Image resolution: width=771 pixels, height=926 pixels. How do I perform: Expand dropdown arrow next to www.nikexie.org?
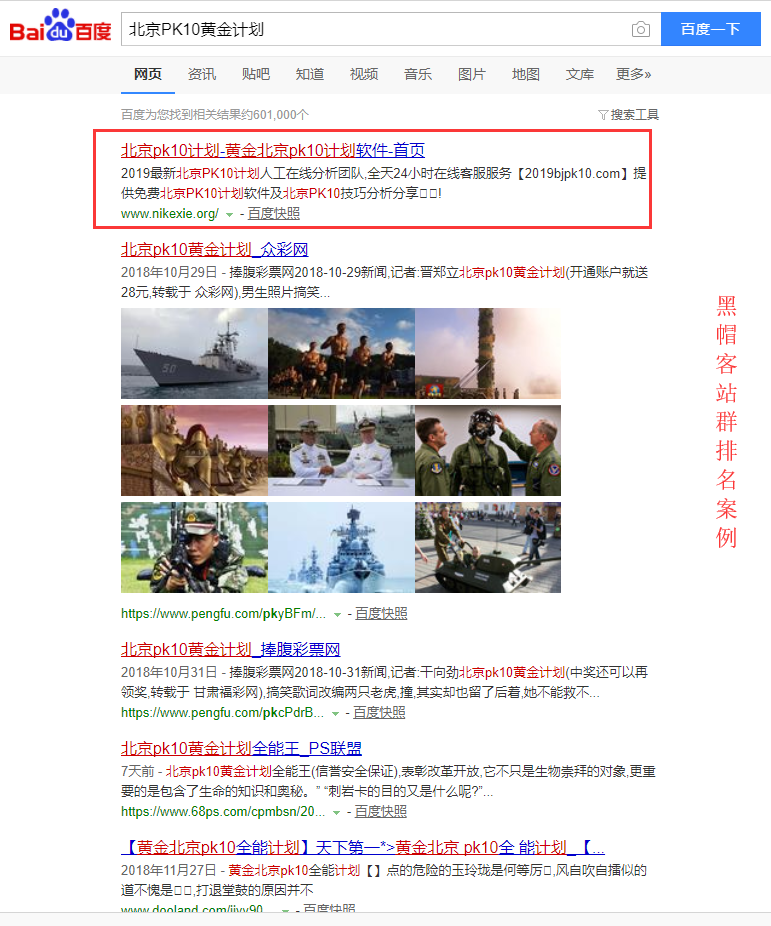(230, 214)
